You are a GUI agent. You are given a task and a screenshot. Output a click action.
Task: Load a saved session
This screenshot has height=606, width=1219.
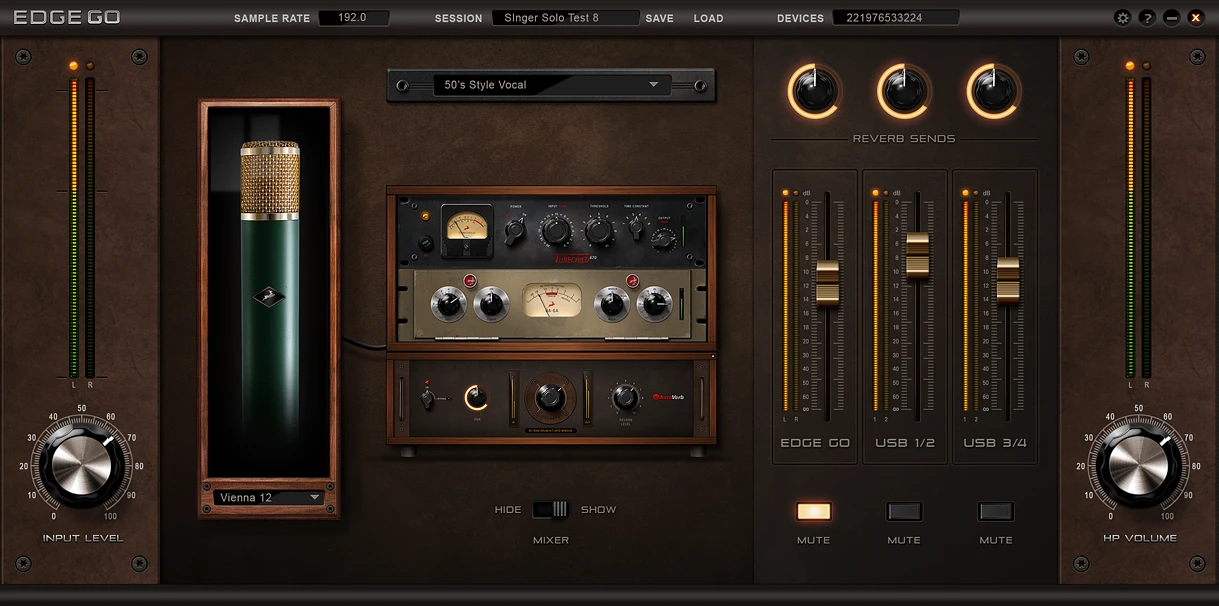(x=708, y=18)
